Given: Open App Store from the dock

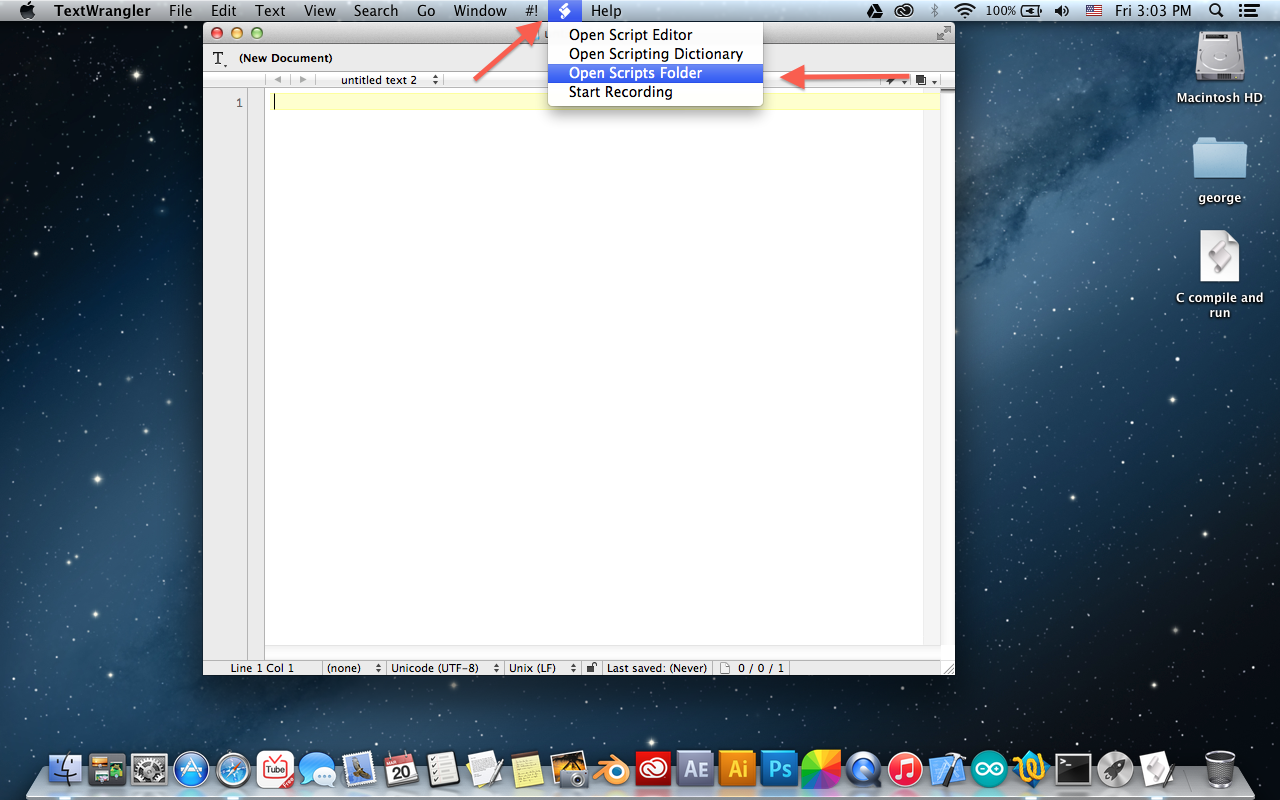Looking at the screenshot, I should pos(192,769).
